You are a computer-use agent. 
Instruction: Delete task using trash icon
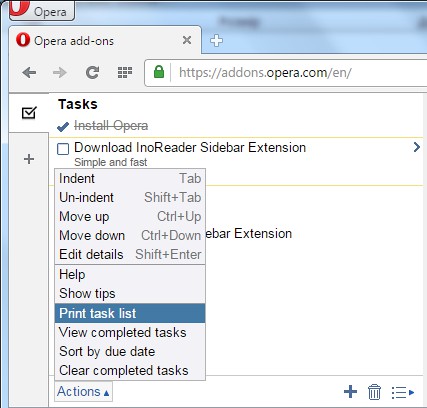pos(374,392)
